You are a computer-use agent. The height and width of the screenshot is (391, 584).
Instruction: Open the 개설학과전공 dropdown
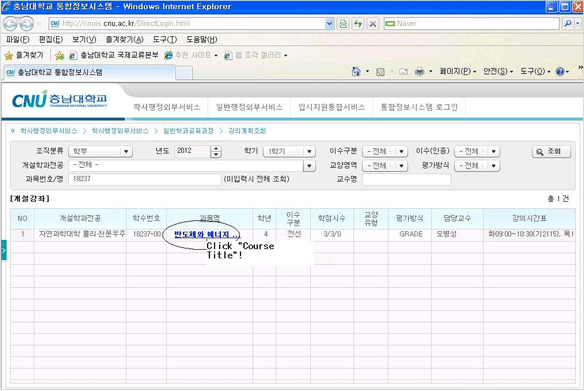(x=192, y=165)
